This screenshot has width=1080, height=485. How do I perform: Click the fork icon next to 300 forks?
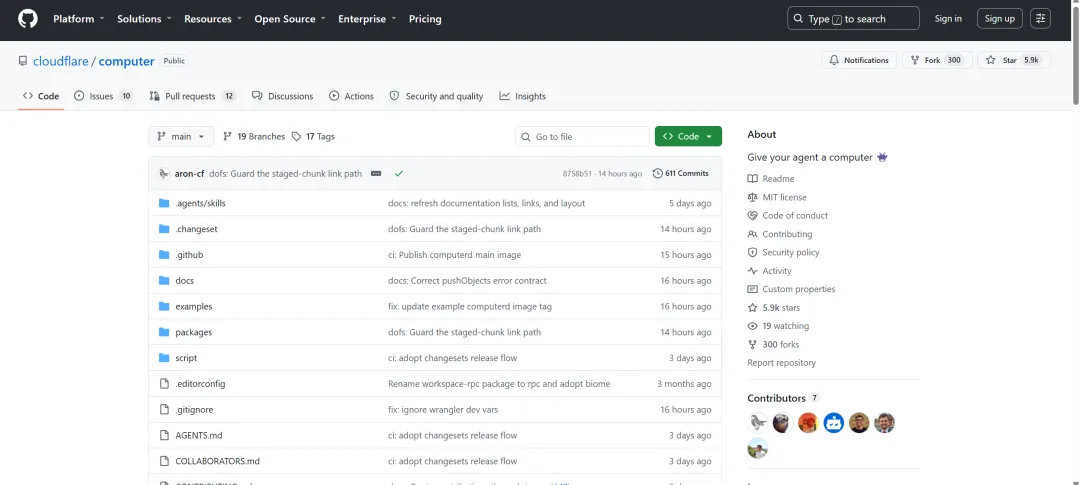pyautogui.click(x=752, y=344)
